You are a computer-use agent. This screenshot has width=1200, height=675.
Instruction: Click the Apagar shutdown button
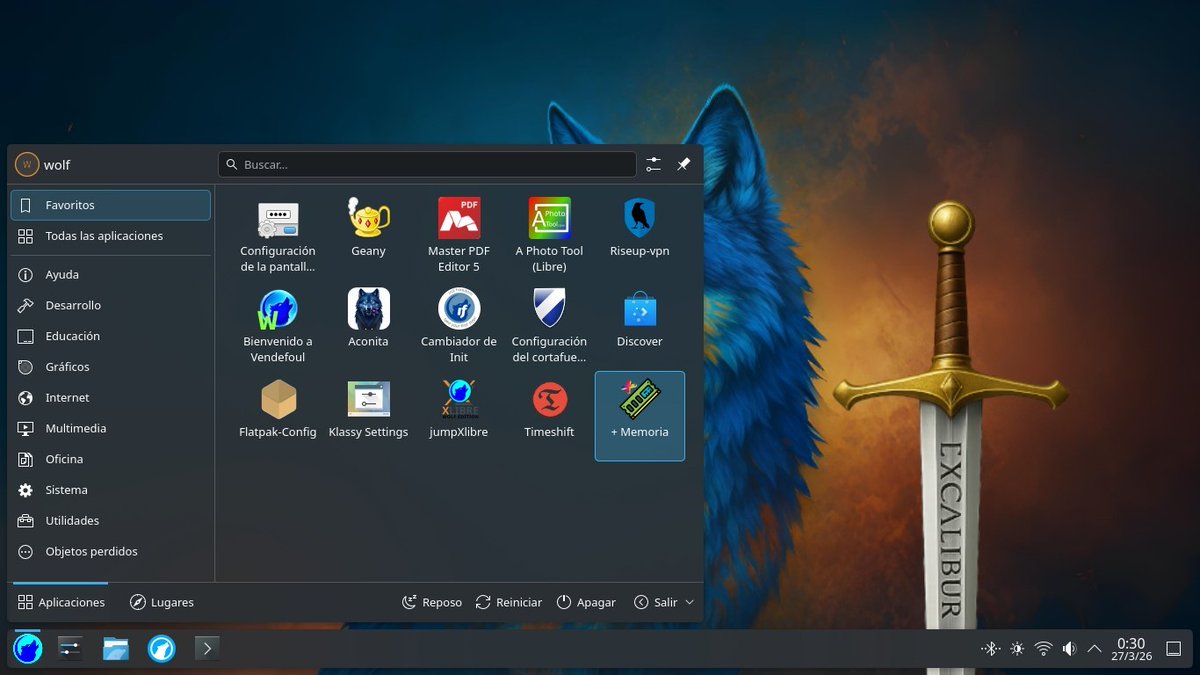click(586, 602)
